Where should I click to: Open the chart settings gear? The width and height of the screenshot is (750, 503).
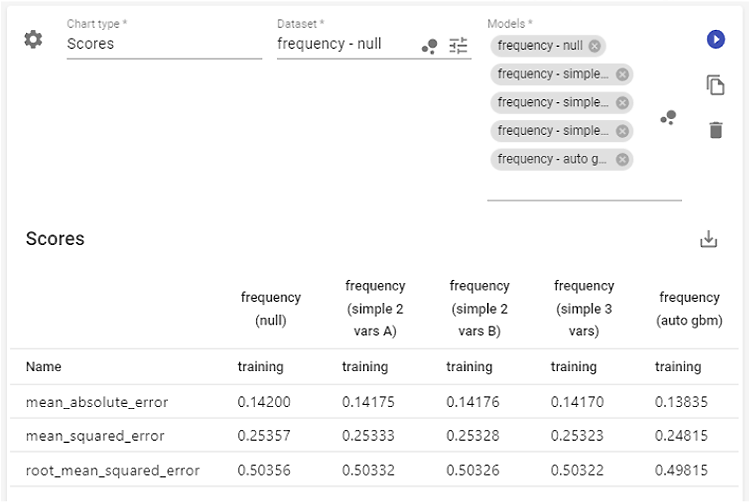33,40
